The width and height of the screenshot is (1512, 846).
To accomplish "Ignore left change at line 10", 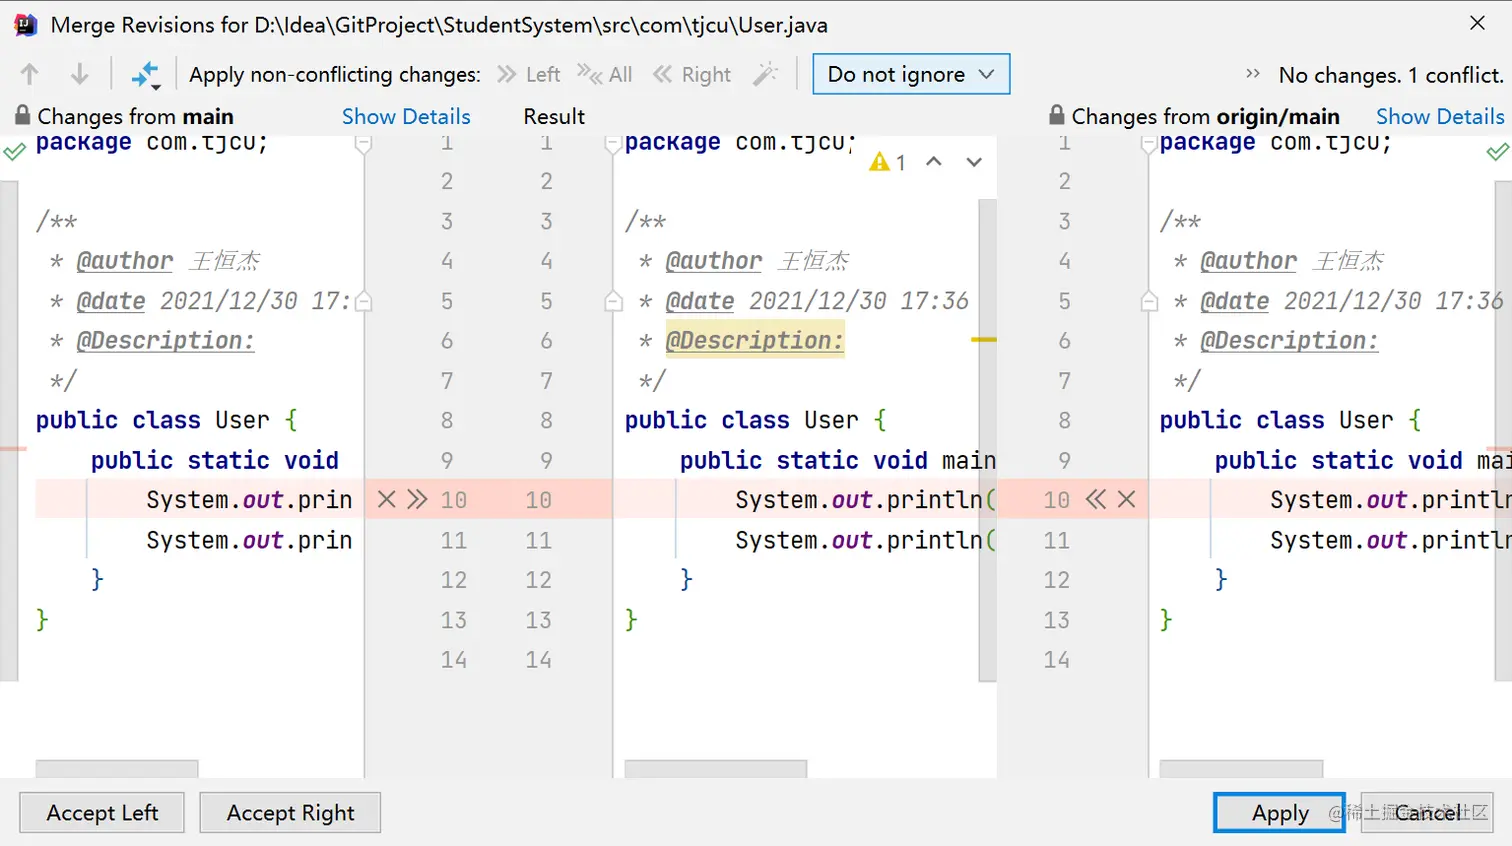I will tap(387, 499).
